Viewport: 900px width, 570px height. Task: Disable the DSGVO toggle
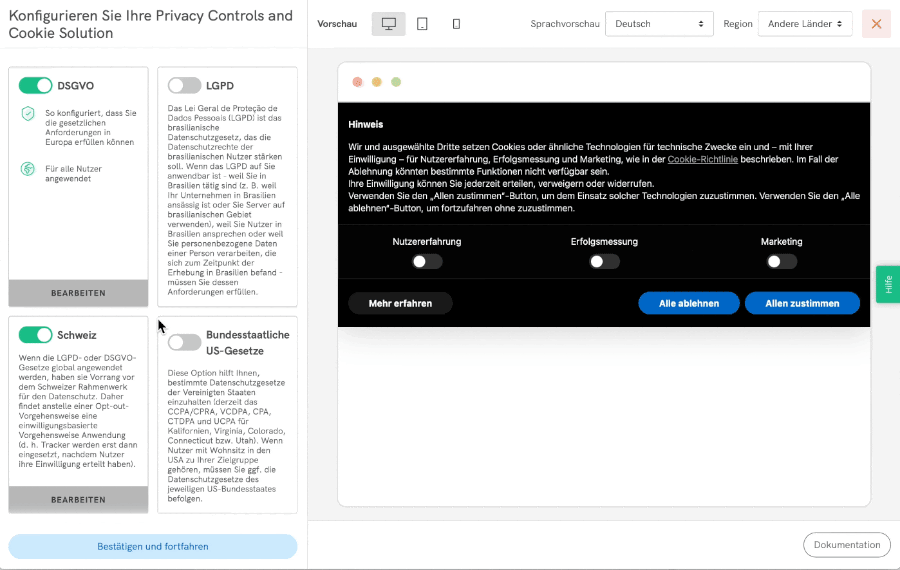tap(35, 86)
